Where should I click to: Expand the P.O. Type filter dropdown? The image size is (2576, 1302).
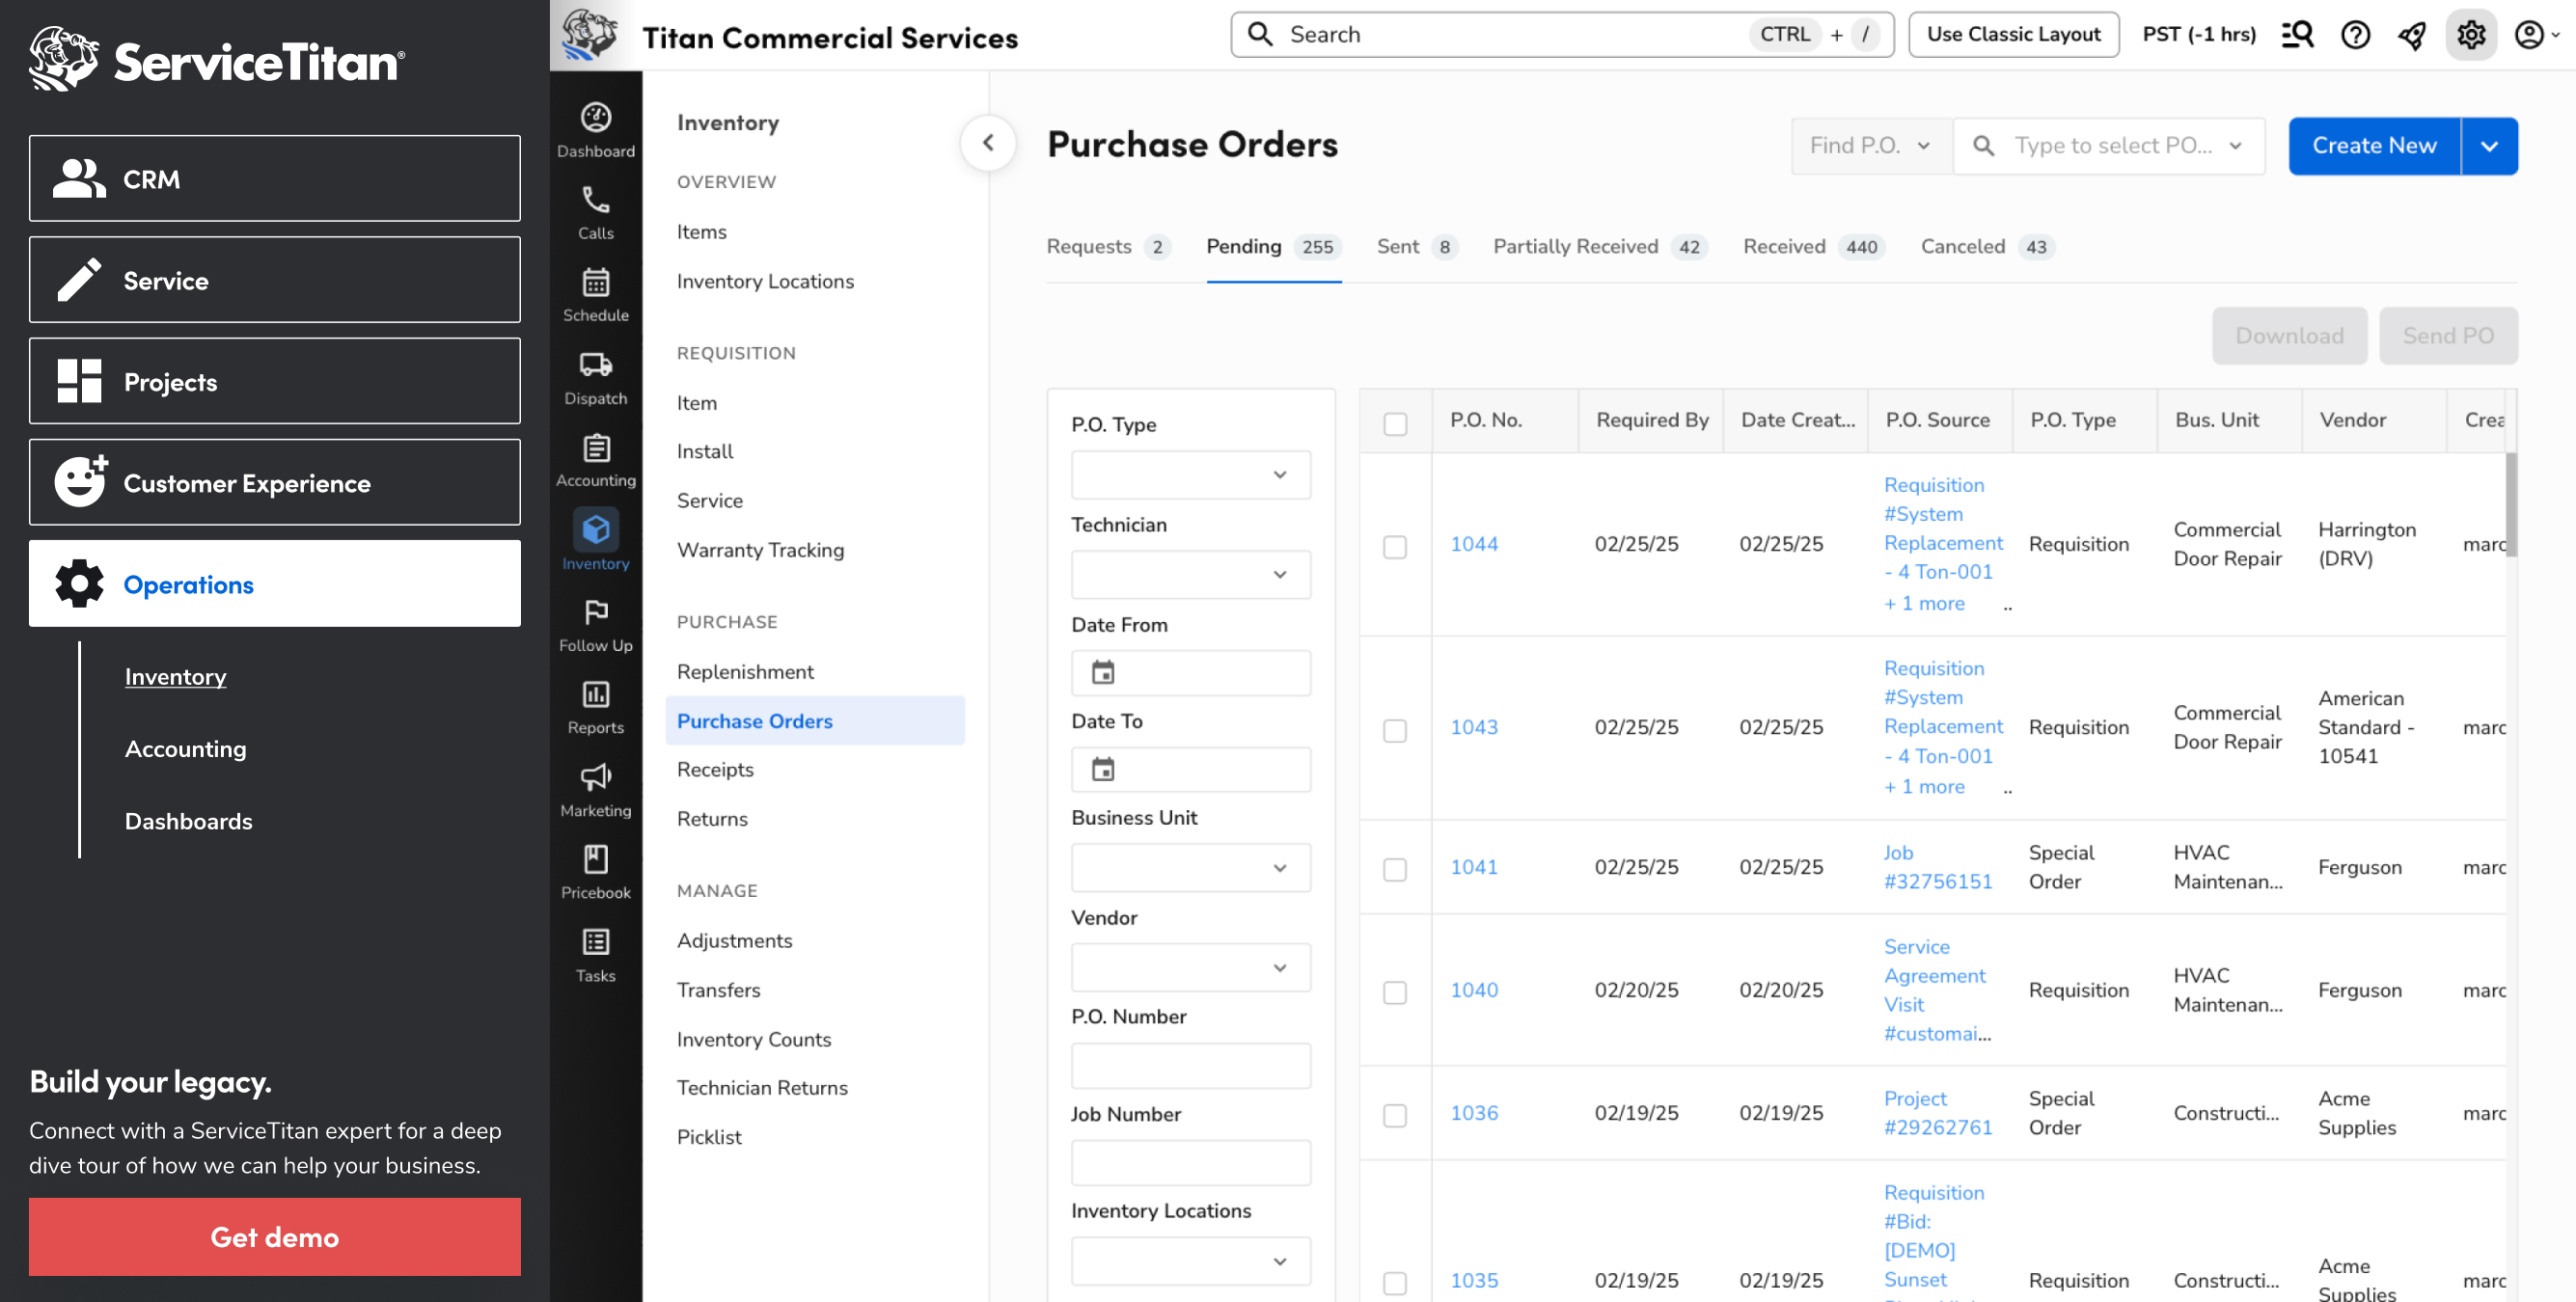[x=1190, y=475]
